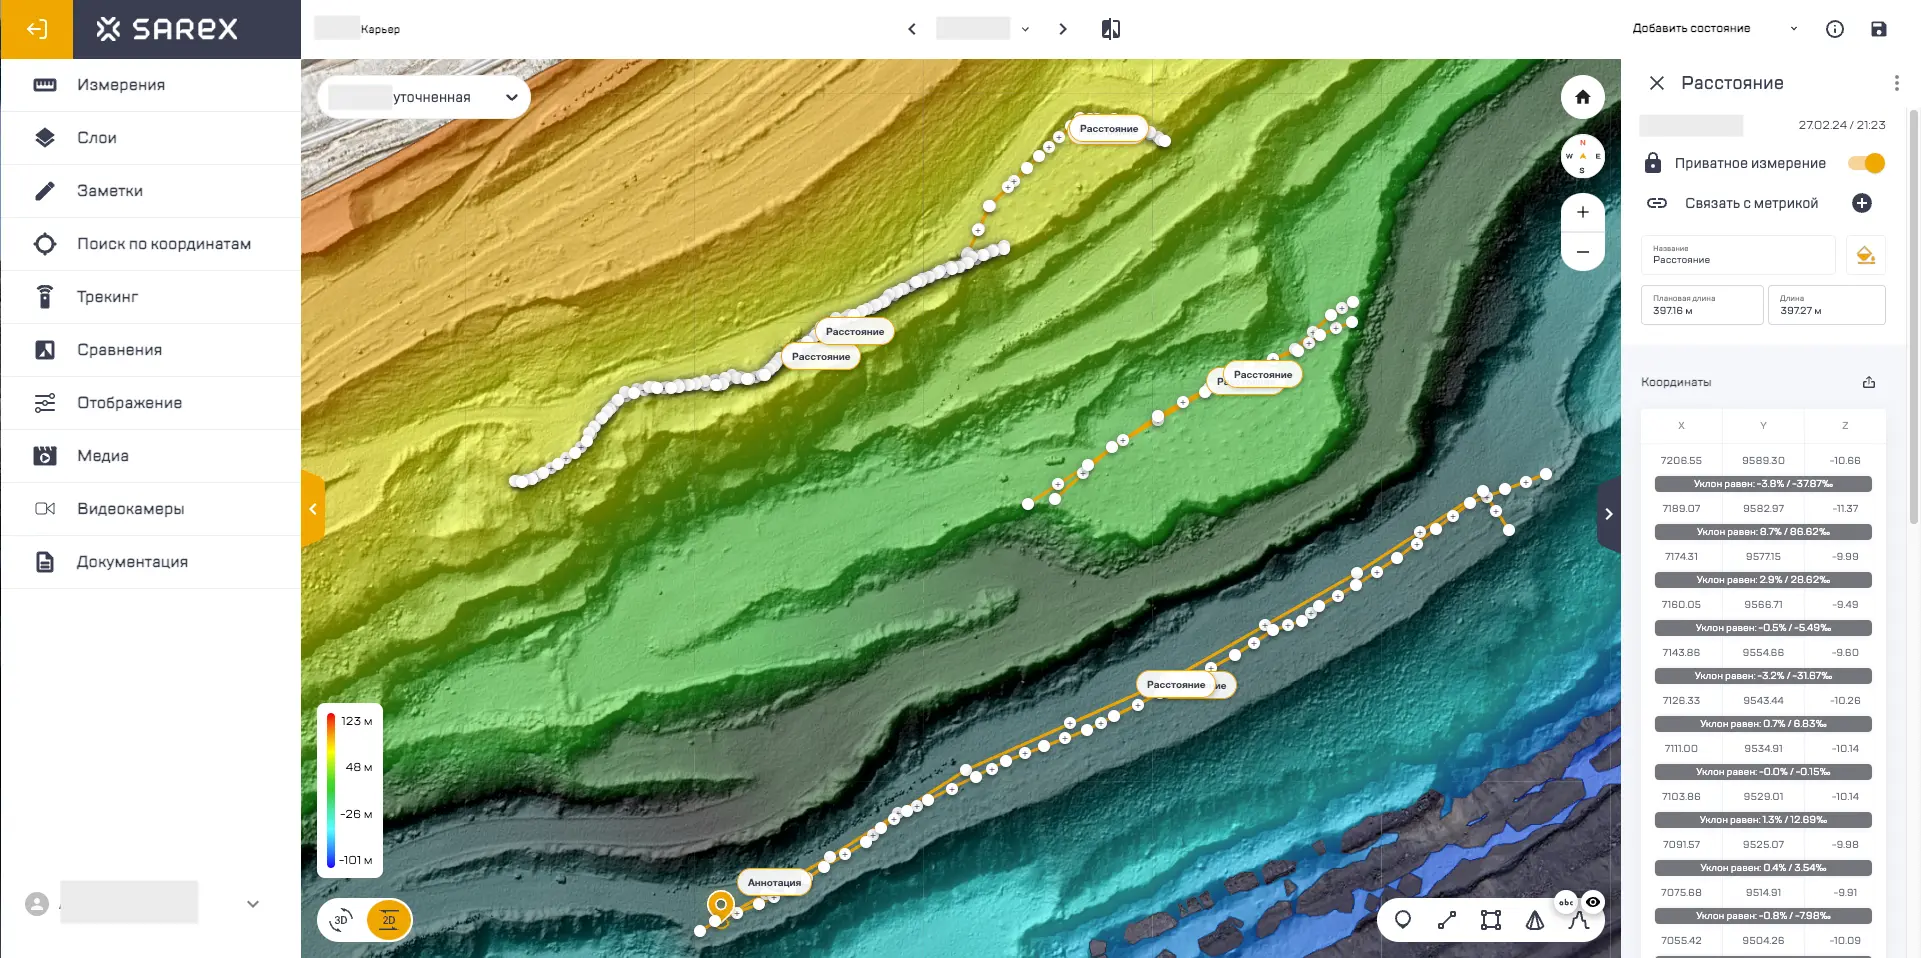Select the point marker tool
Screen dimensions: 1921x958
1403,920
